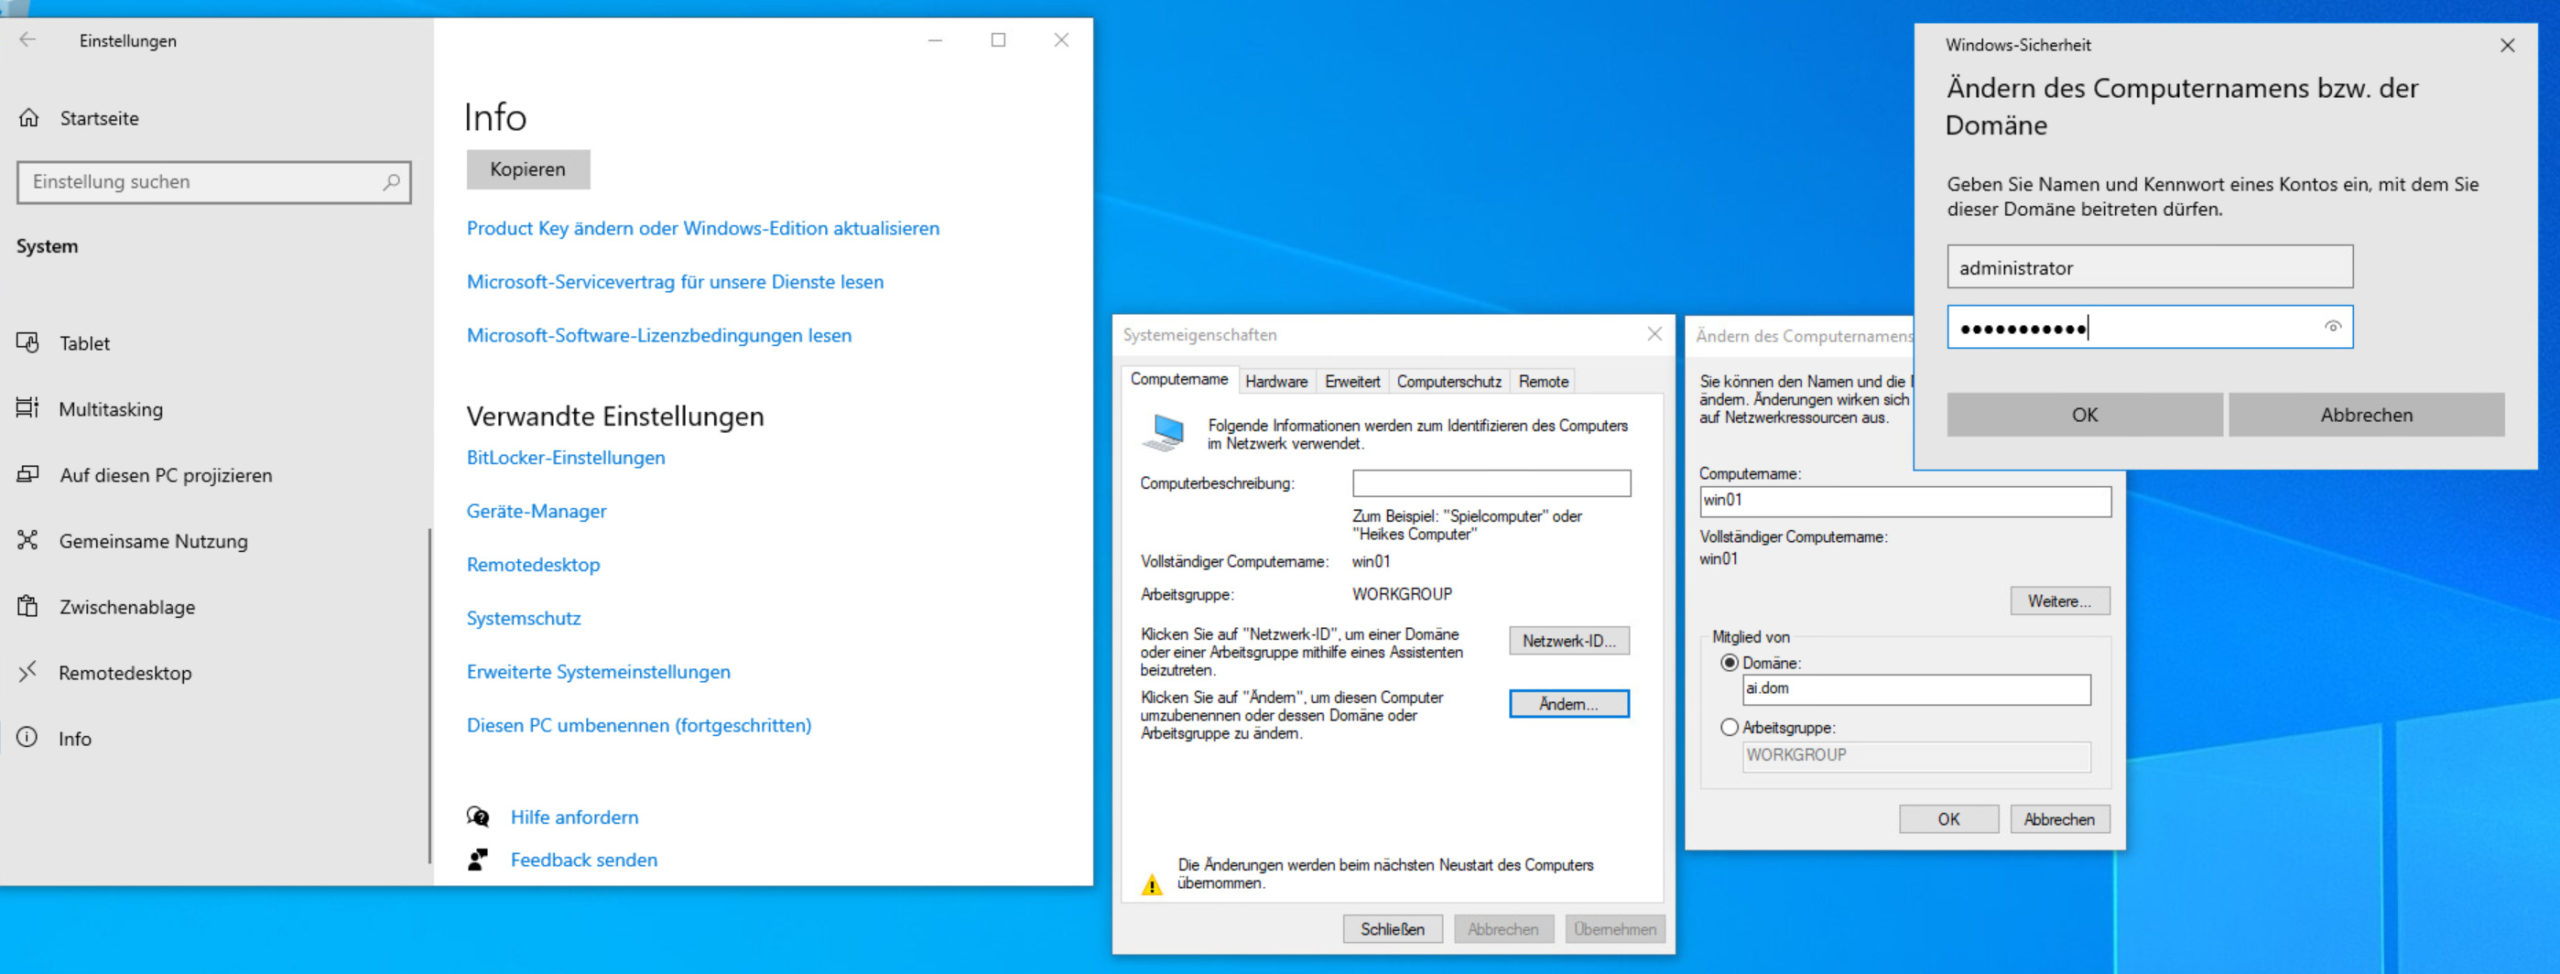Click the Computerbeschreibung text field
The image size is (2560, 974).
[x=1491, y=483]
